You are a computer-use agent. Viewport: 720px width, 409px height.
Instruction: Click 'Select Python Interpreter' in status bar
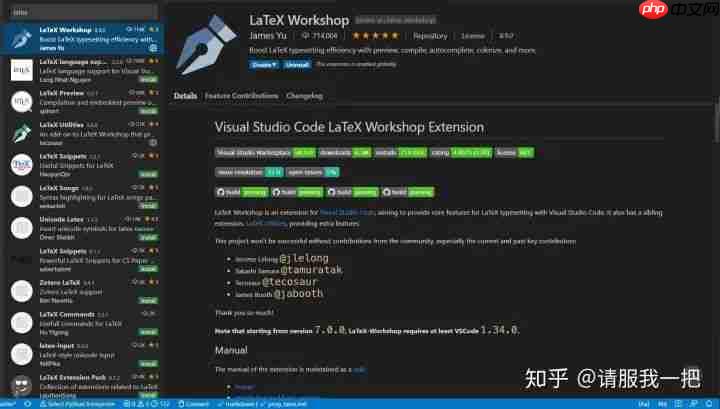pos(77,404)
